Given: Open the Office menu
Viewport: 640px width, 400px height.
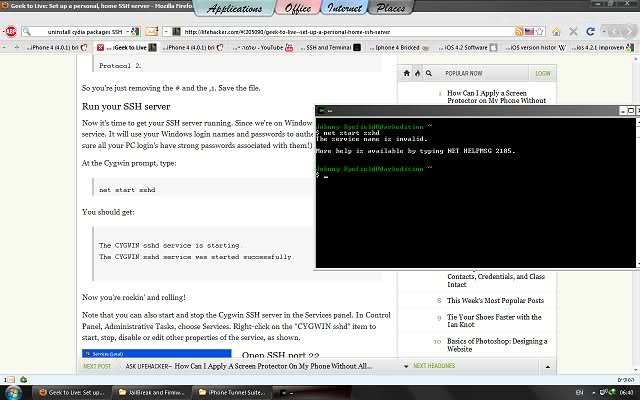Looking at the screenshot, I should (298, 8).
